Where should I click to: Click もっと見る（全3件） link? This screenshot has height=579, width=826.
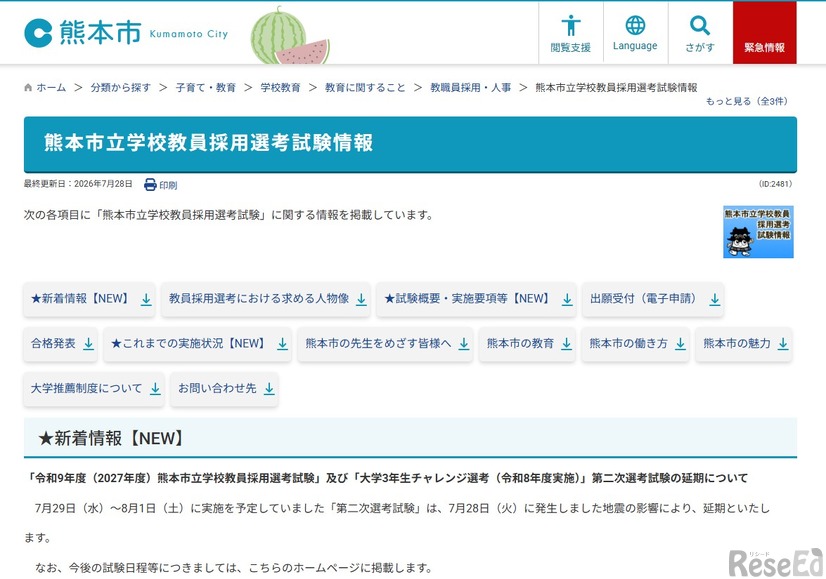pyautogui.click(x=747, y=101)
